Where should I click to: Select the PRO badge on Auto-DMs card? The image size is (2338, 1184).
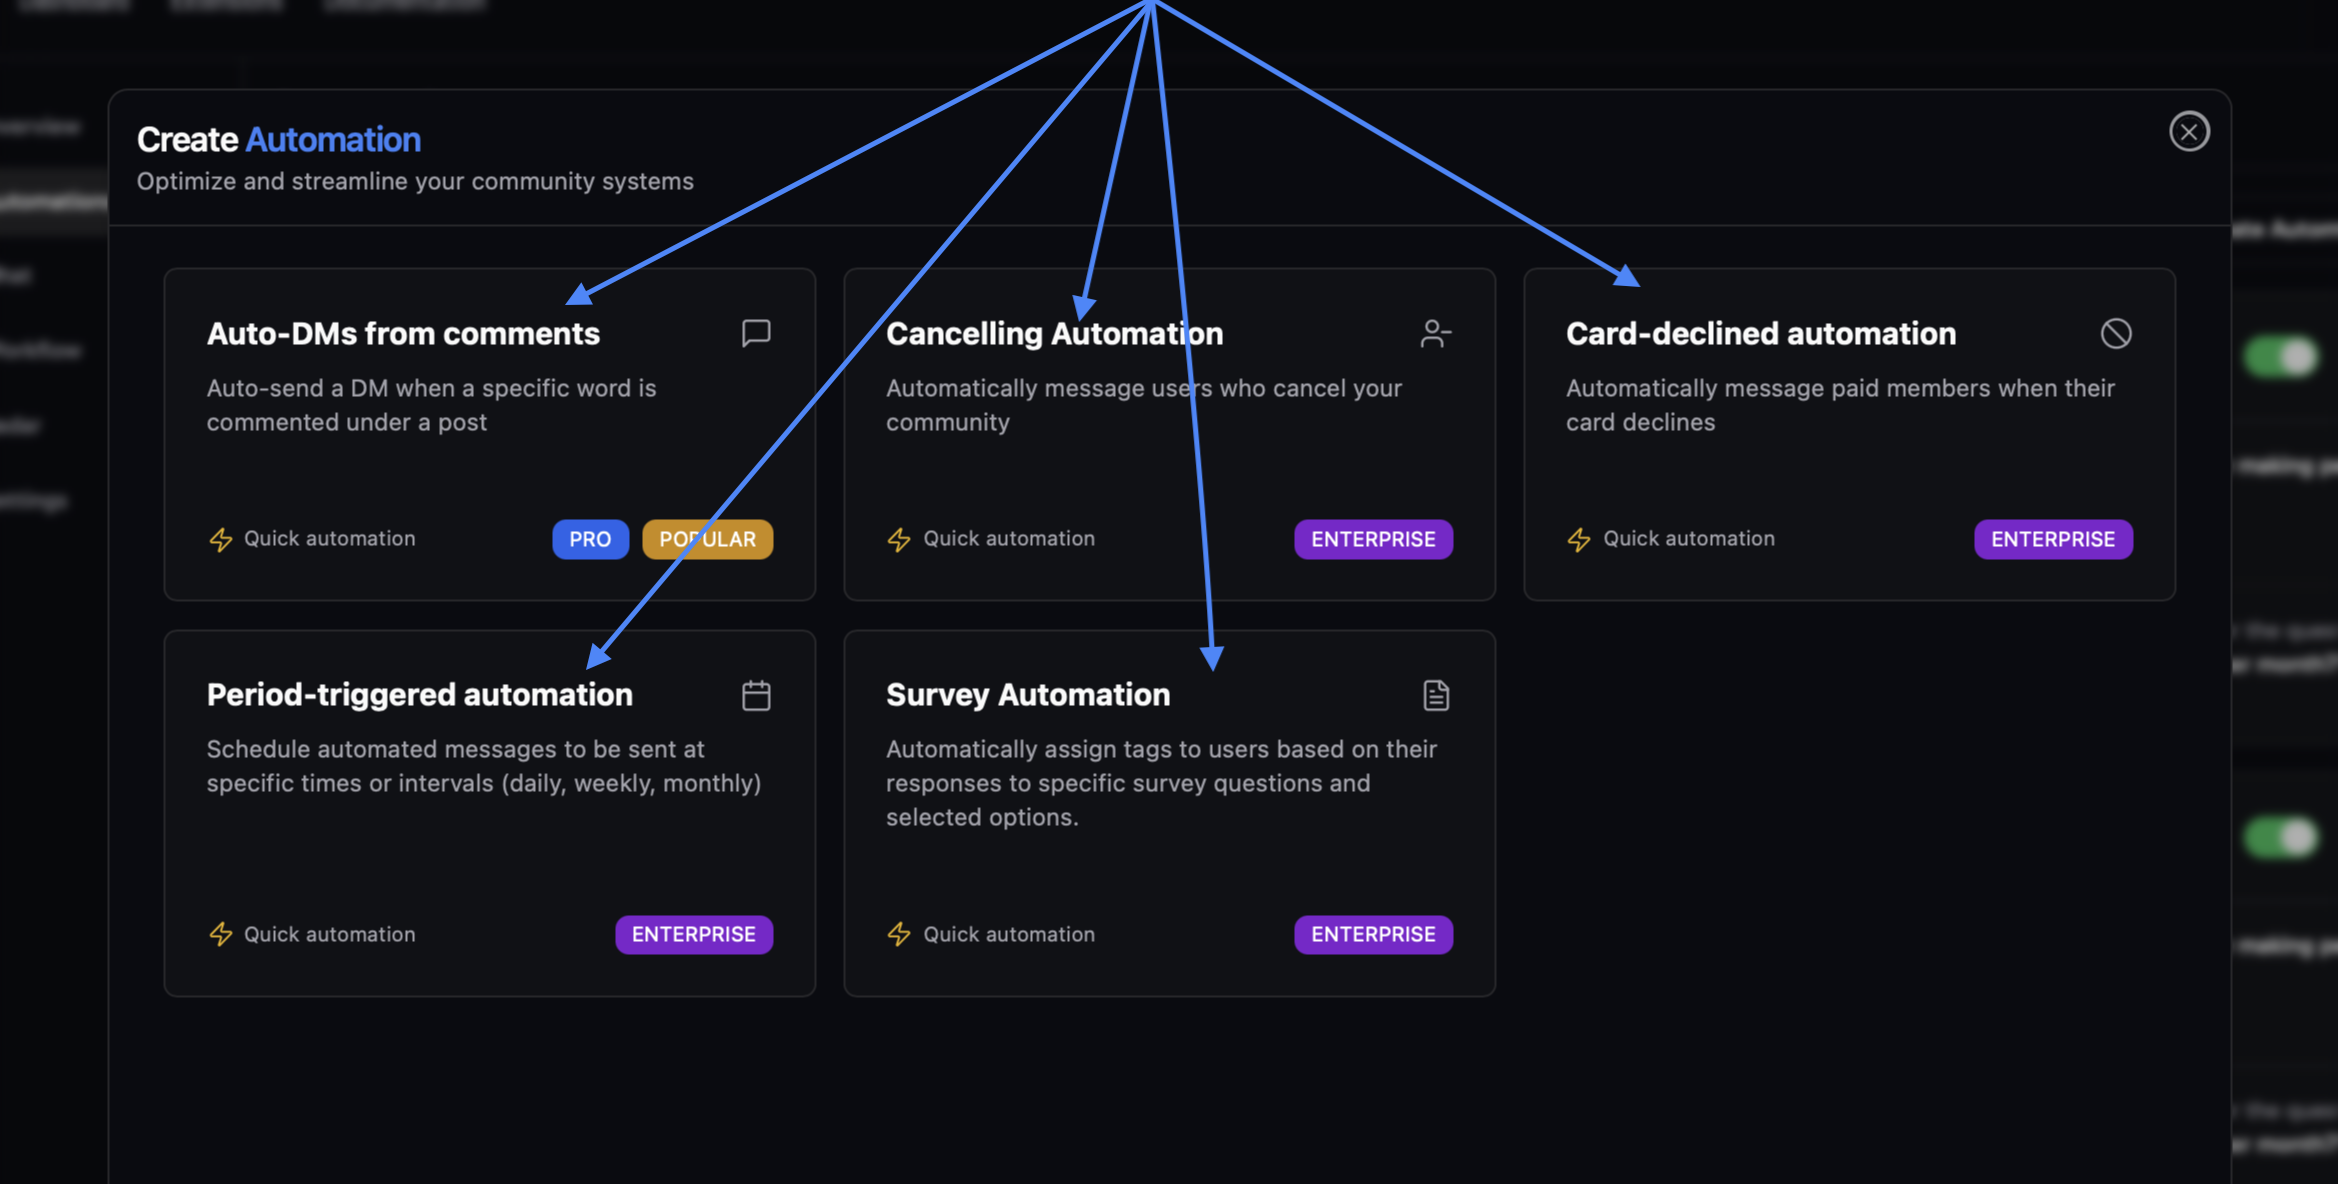590,539
